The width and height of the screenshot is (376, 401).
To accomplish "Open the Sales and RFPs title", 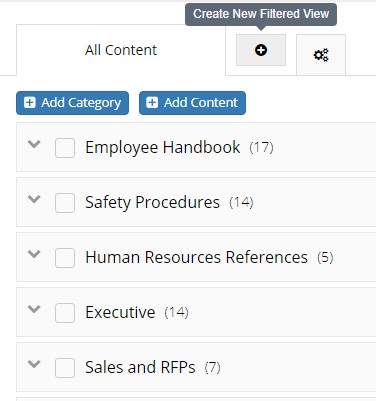I will point(140,367).
